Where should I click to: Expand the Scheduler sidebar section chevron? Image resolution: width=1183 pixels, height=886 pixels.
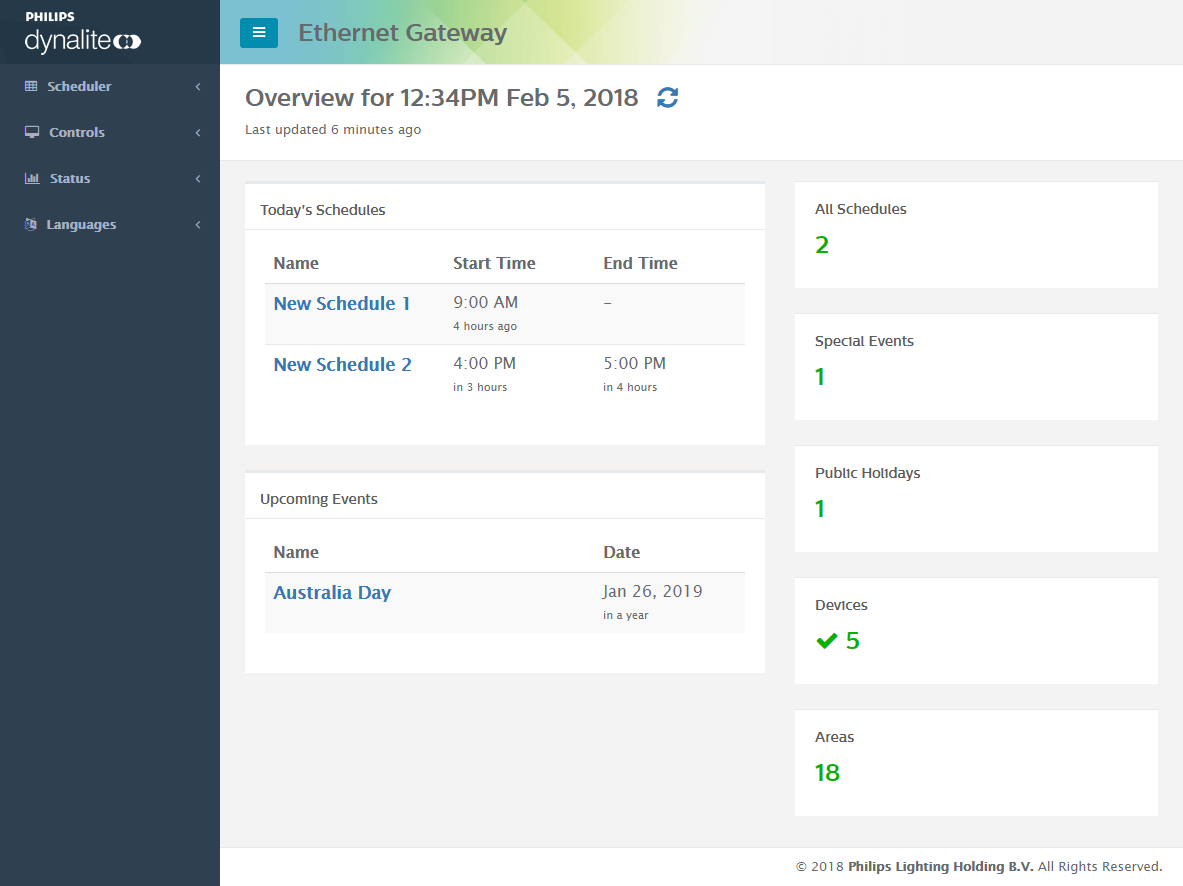pos(197,86)
